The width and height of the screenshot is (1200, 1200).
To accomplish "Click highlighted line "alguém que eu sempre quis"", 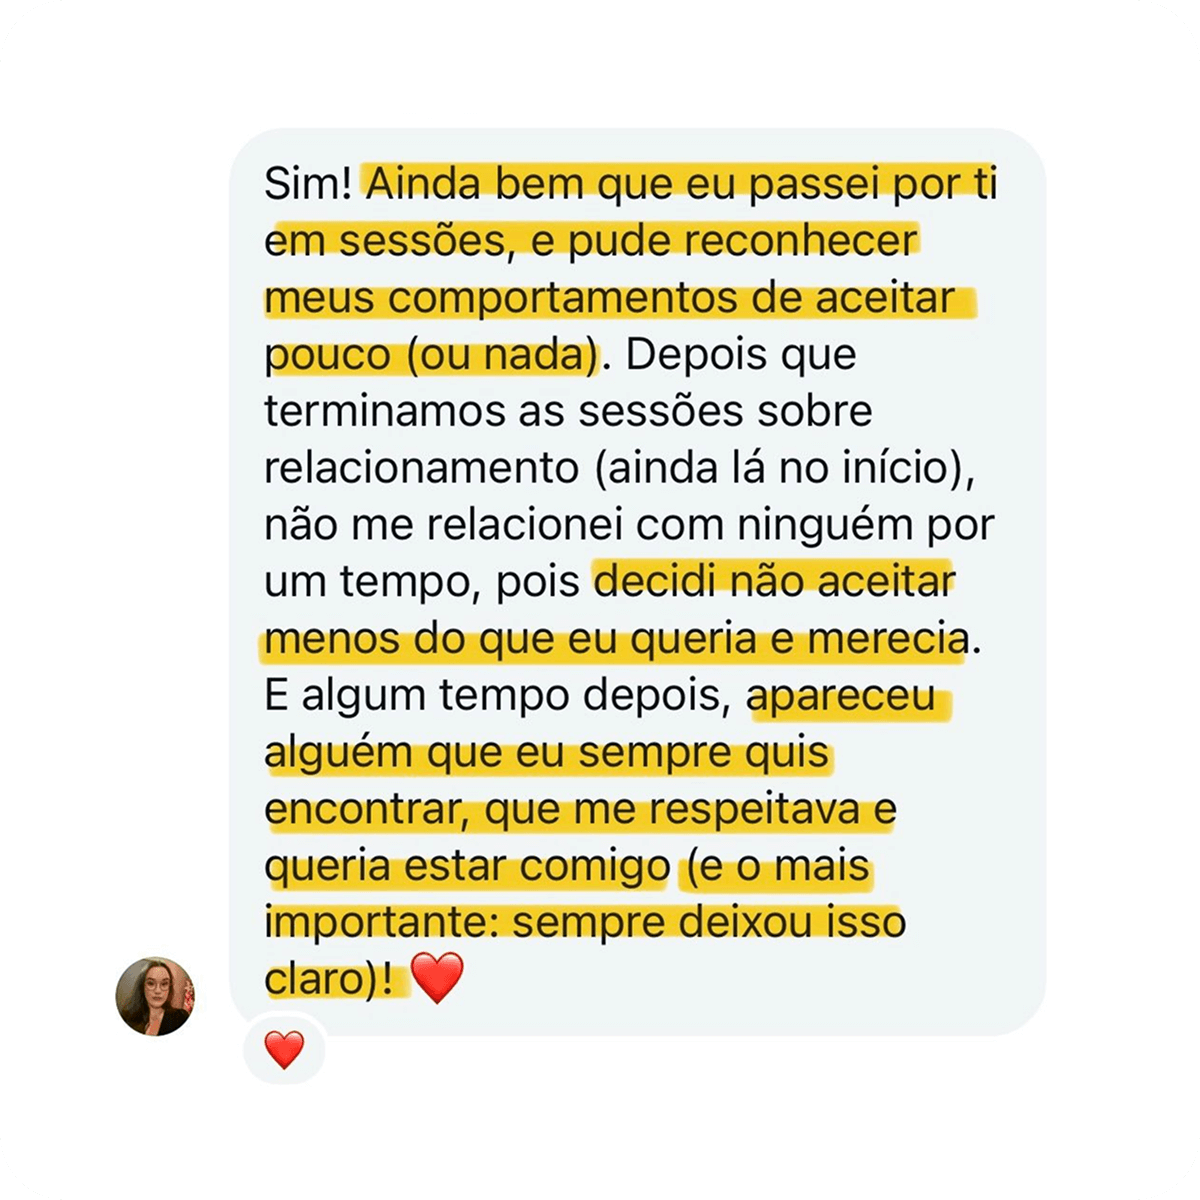I will click(547, 753).
